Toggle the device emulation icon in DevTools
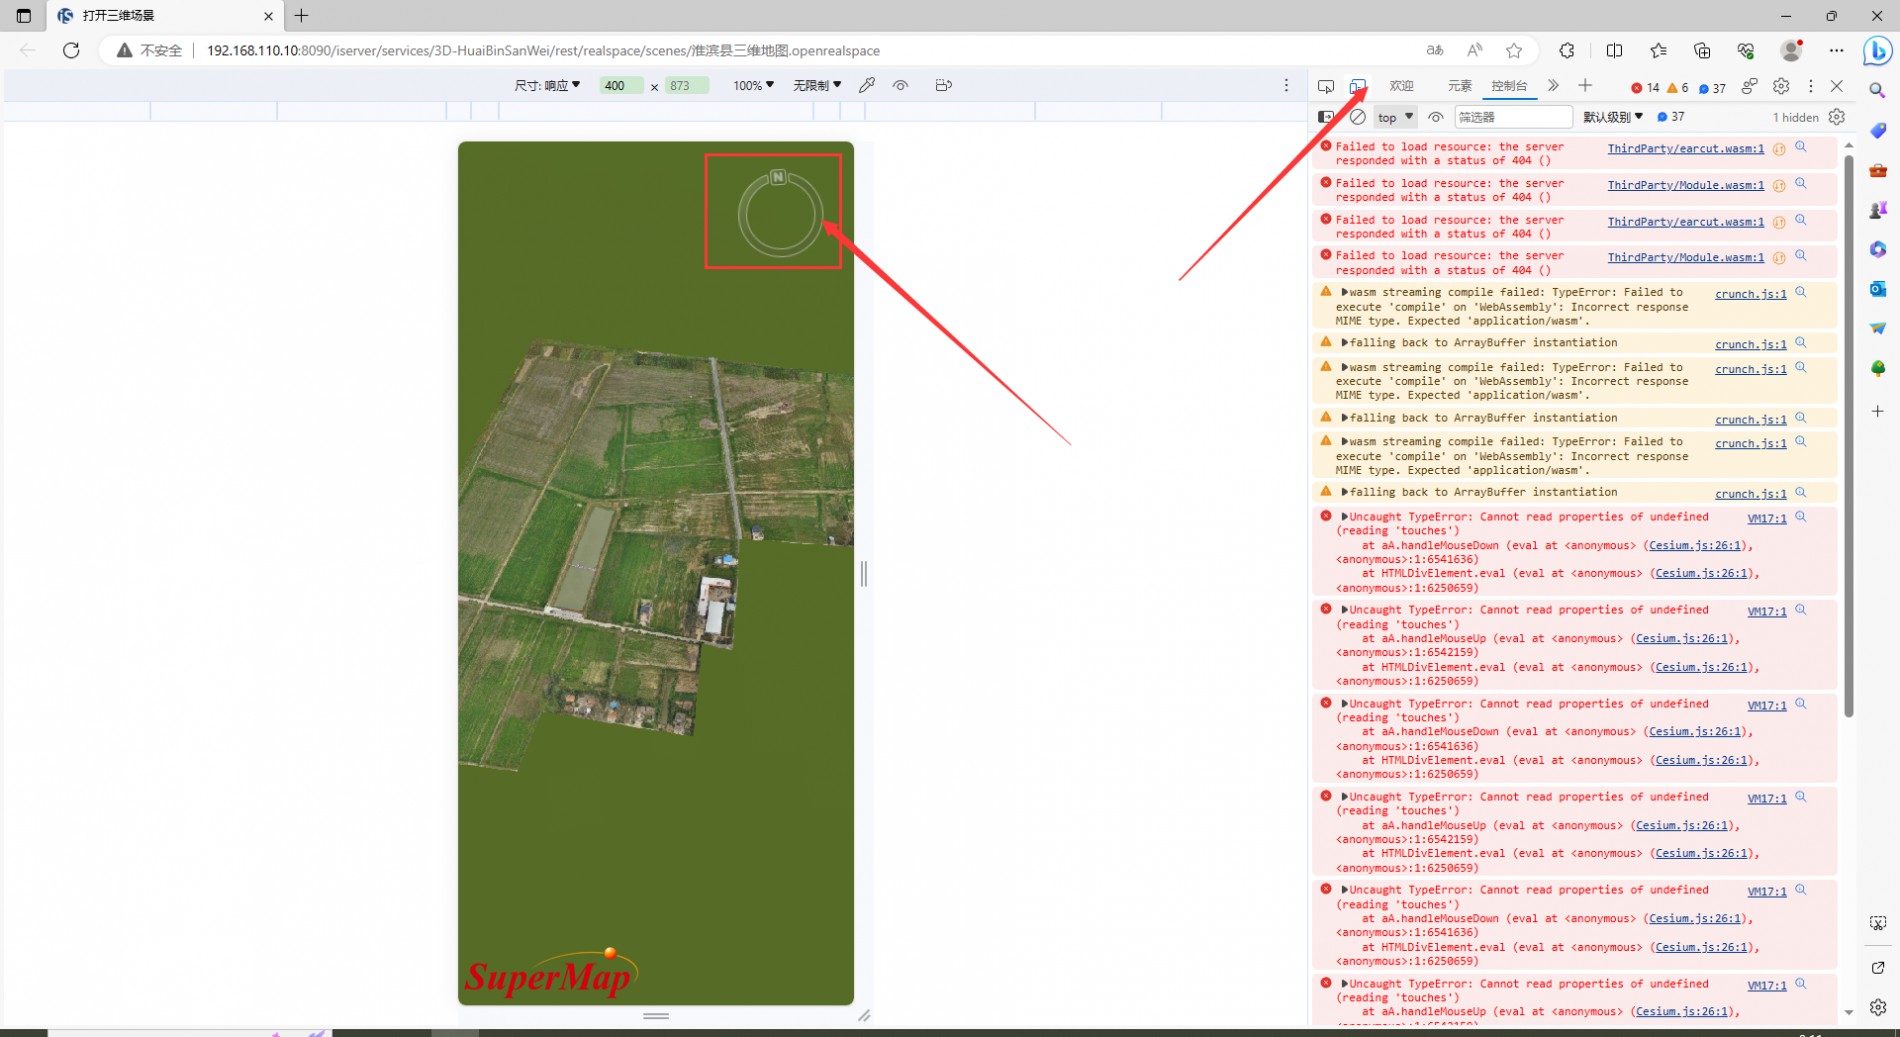Screen dimensions: 1900x1037 [x=1358, y=86]
